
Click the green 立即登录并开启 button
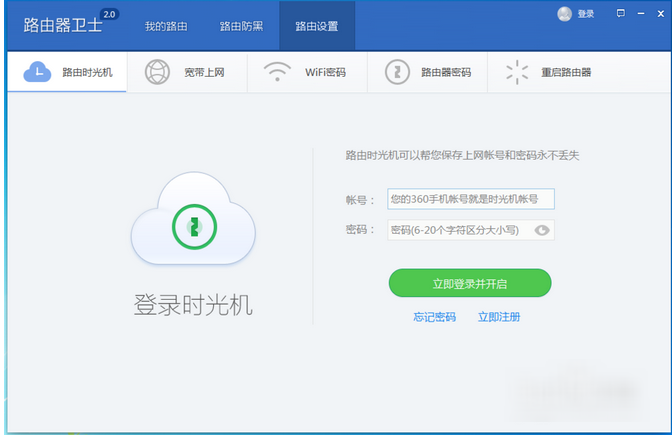(x=470, y=283)
